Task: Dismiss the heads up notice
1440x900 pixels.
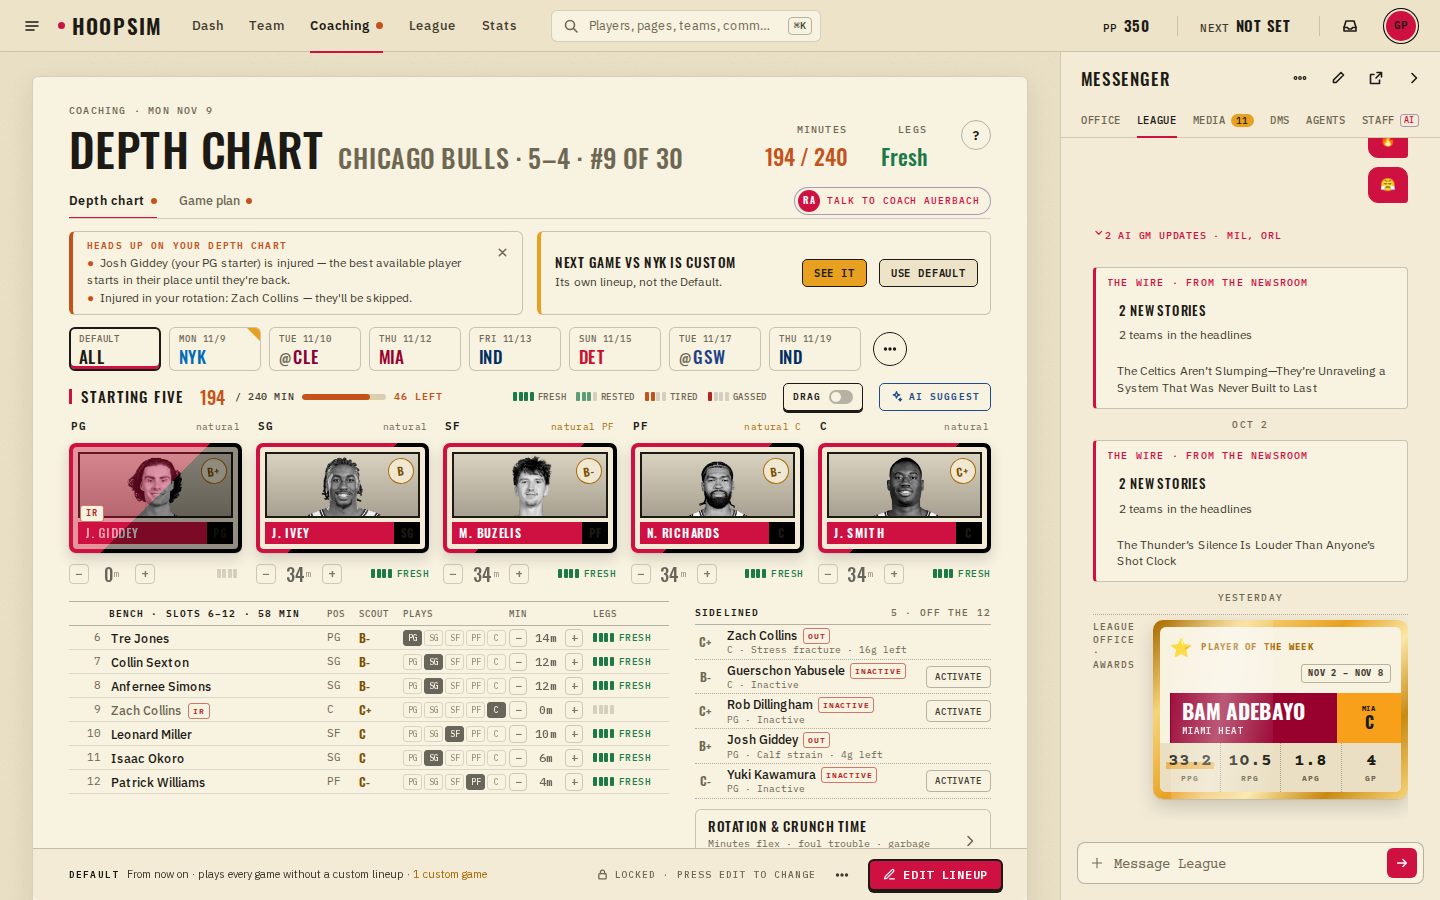Action: coord(502,253)
